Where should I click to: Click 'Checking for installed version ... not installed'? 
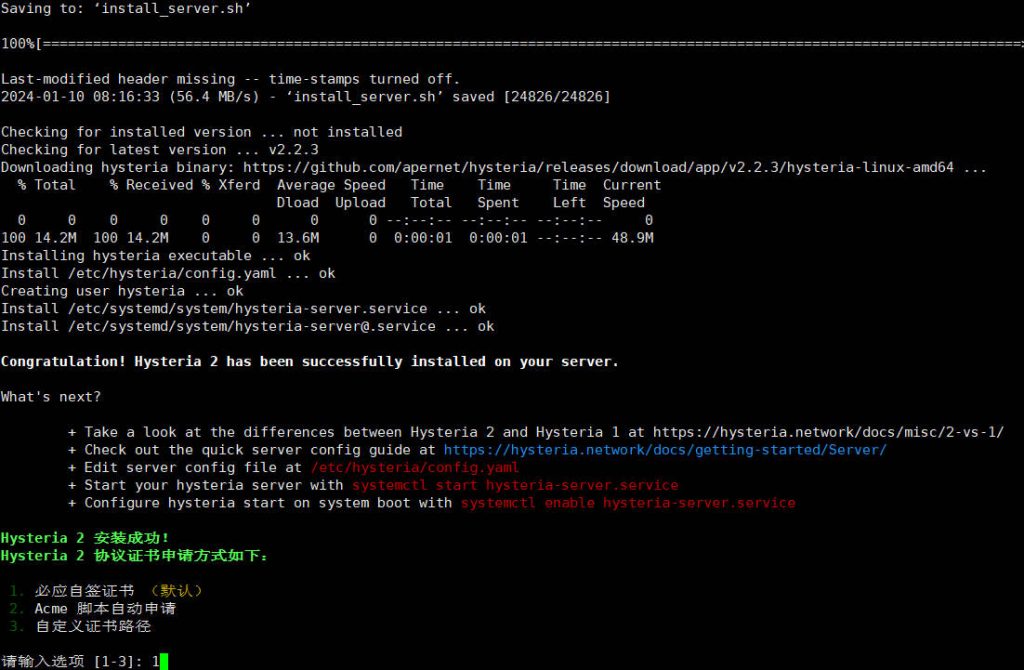point(202,132)
